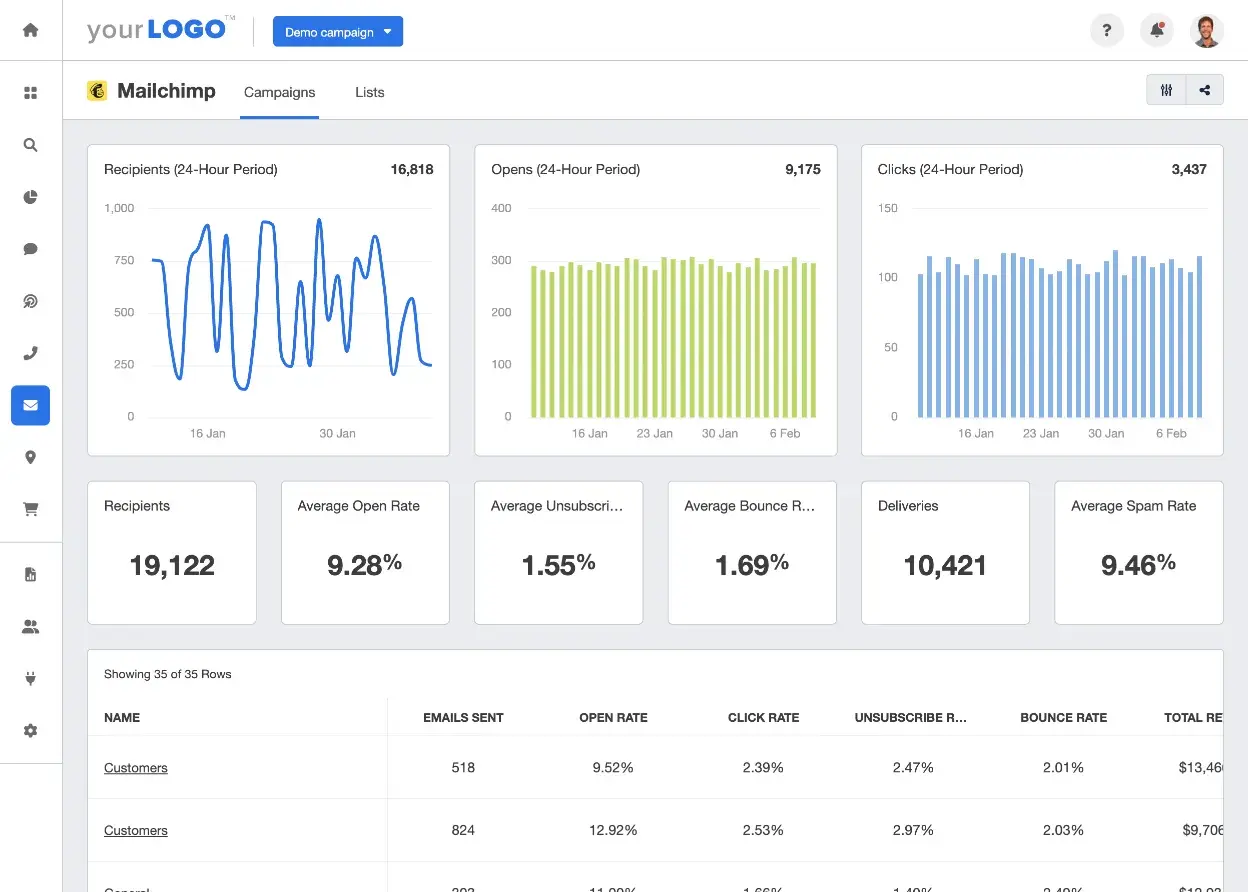Open the chat messages icon in sidebar
Viewport: 1248px width, 892px height.
tap(30, 248)
